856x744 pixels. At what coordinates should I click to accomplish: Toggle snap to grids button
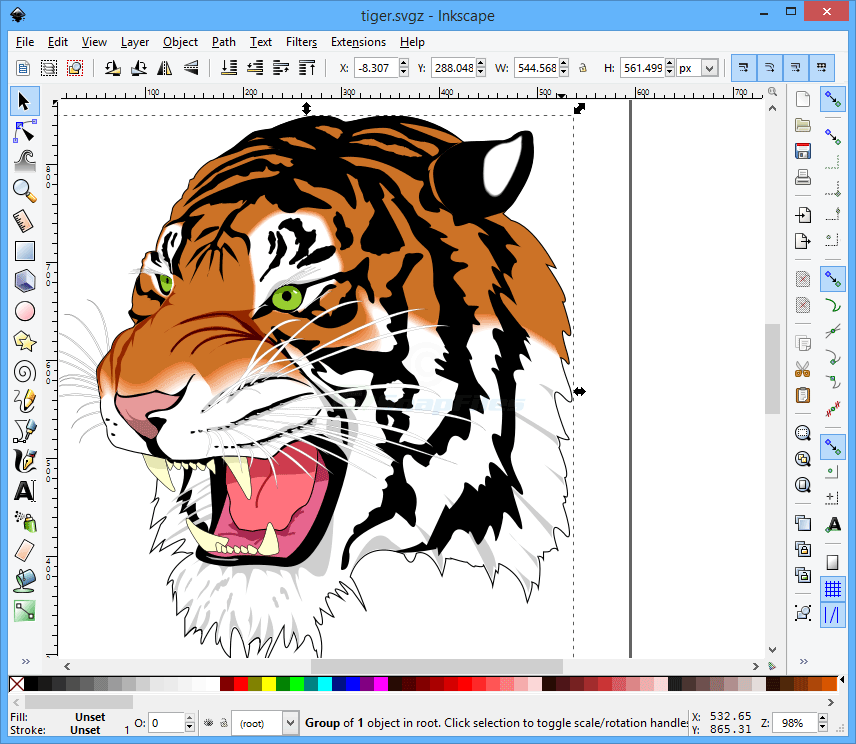(x=832, y=588)
